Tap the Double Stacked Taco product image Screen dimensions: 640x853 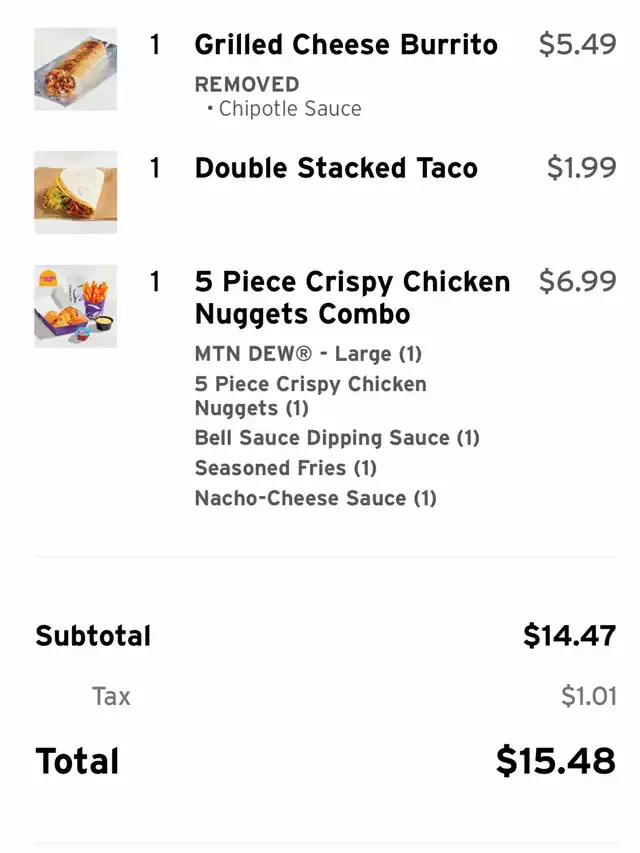tap(75, 192)
